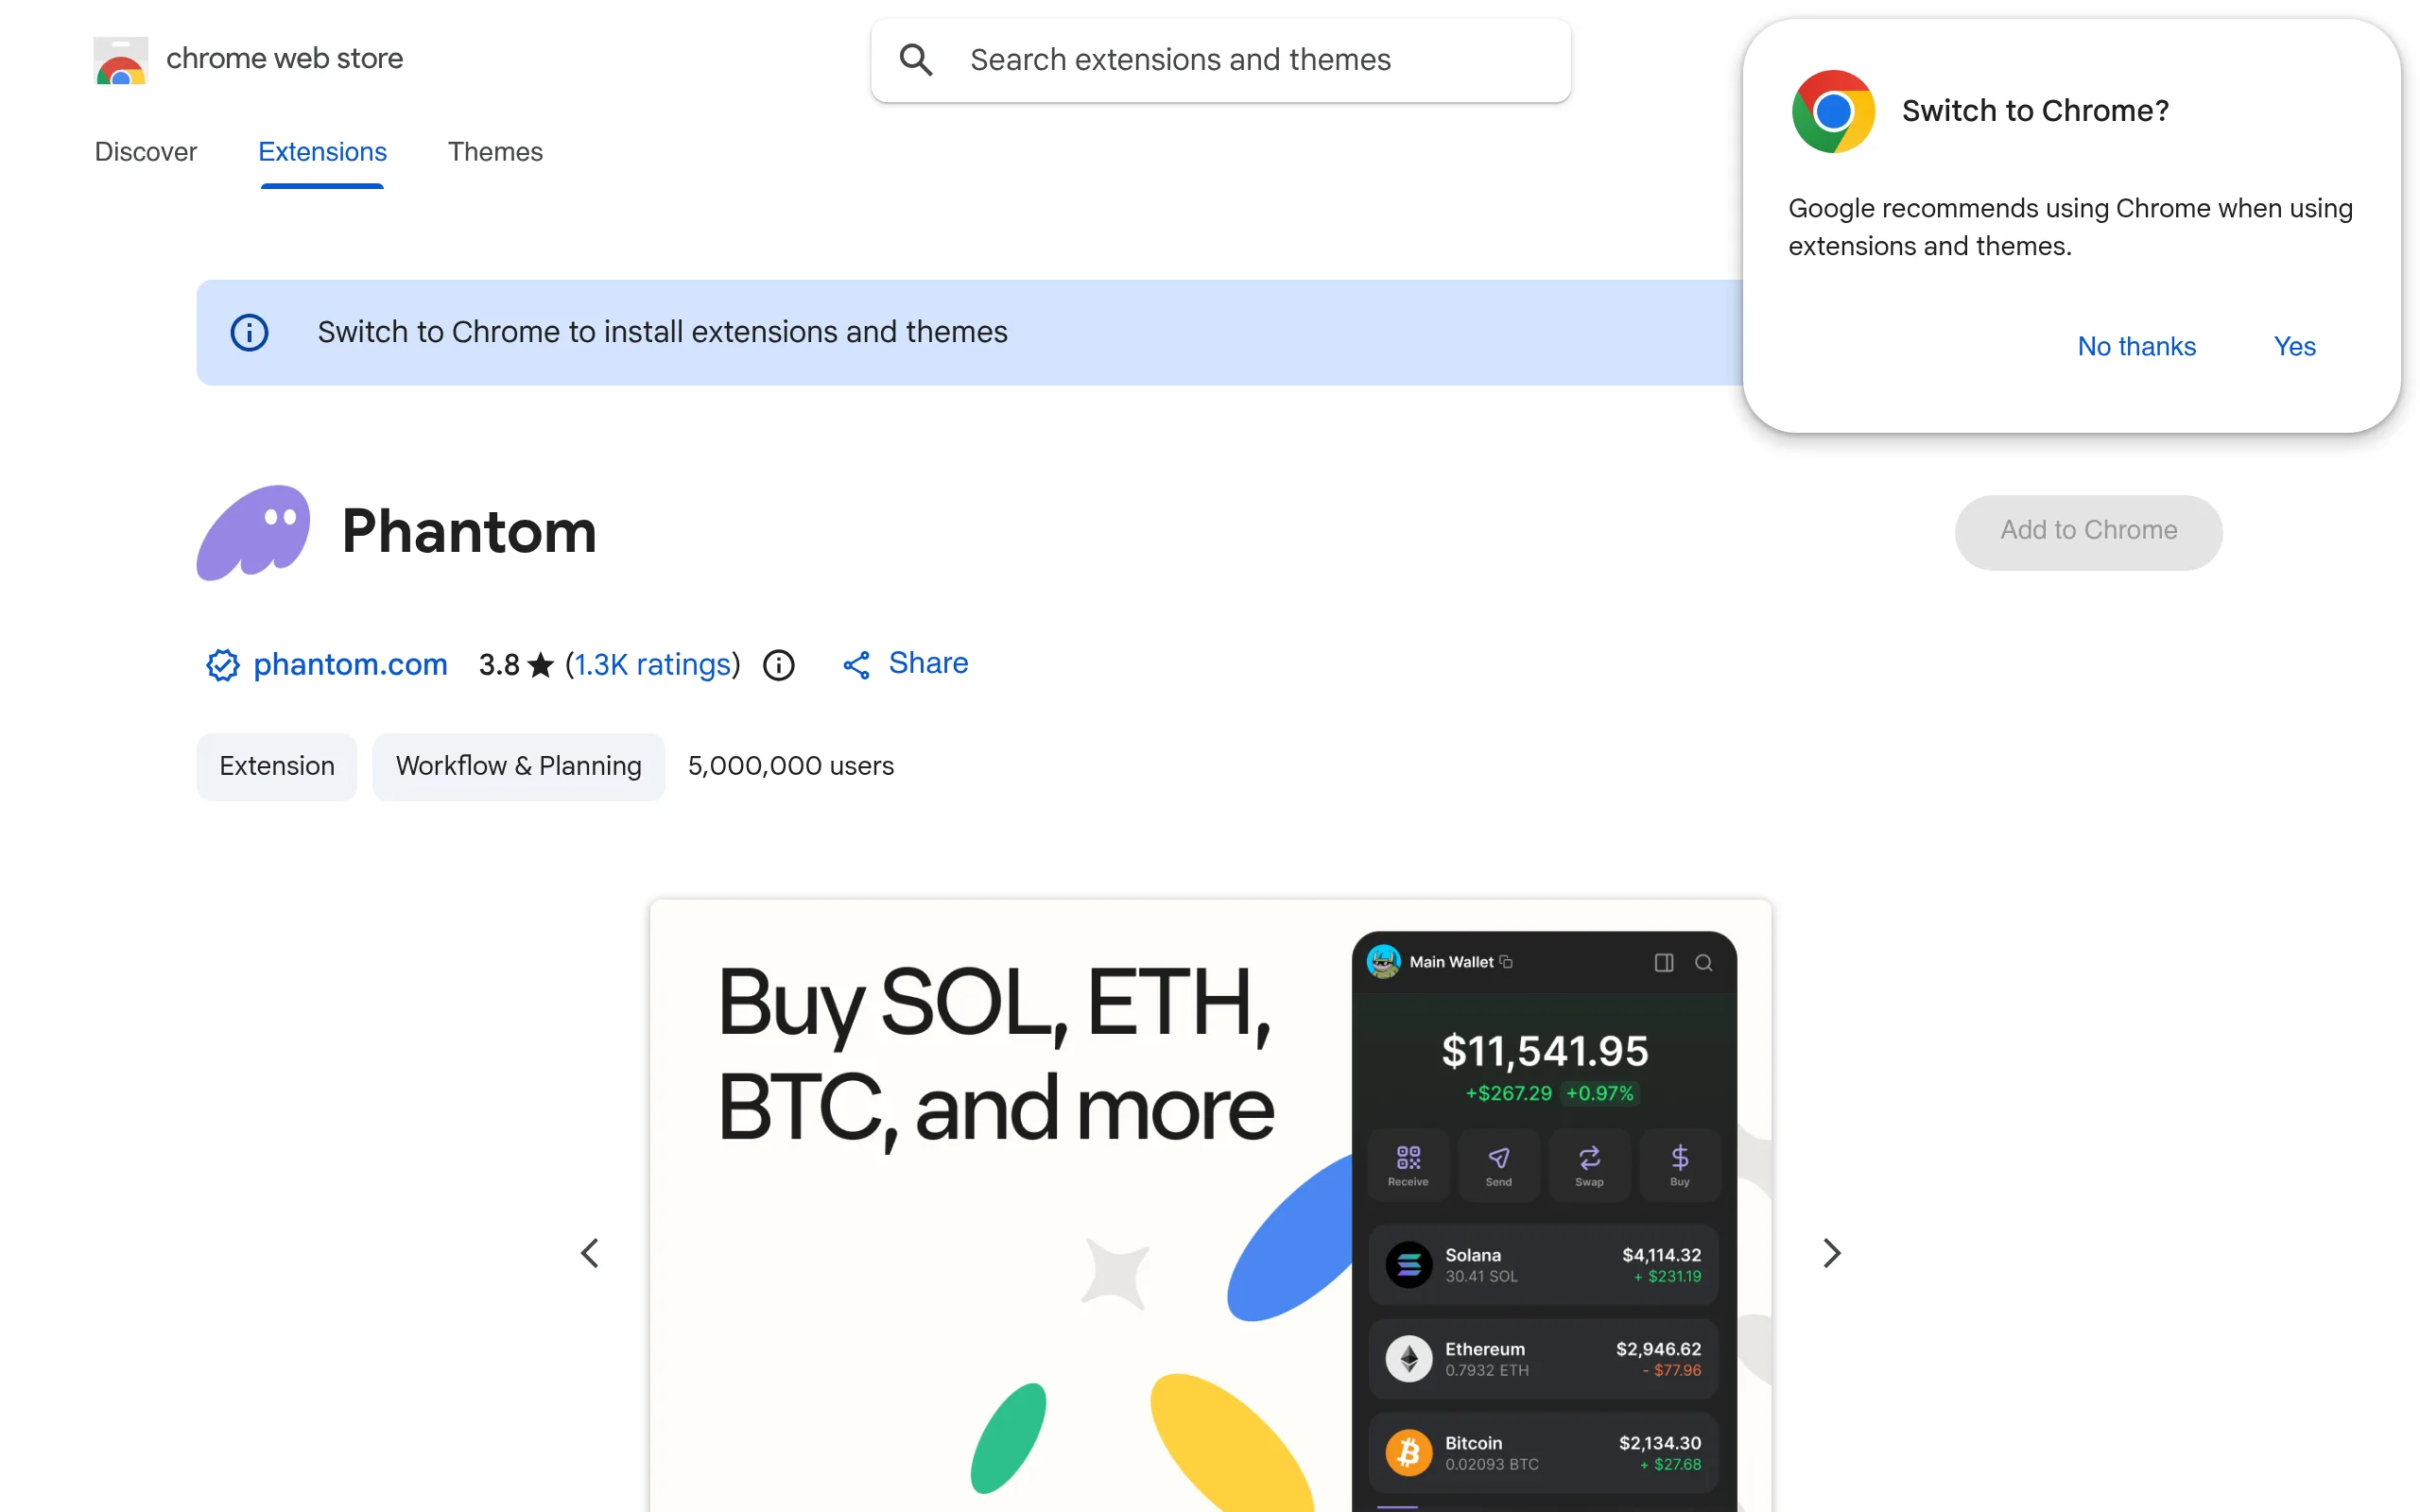The height and width of the screenshot is (1512, 2420).
Task: Click the Add to Chrome button
Action: click(x=2088, y=531)
